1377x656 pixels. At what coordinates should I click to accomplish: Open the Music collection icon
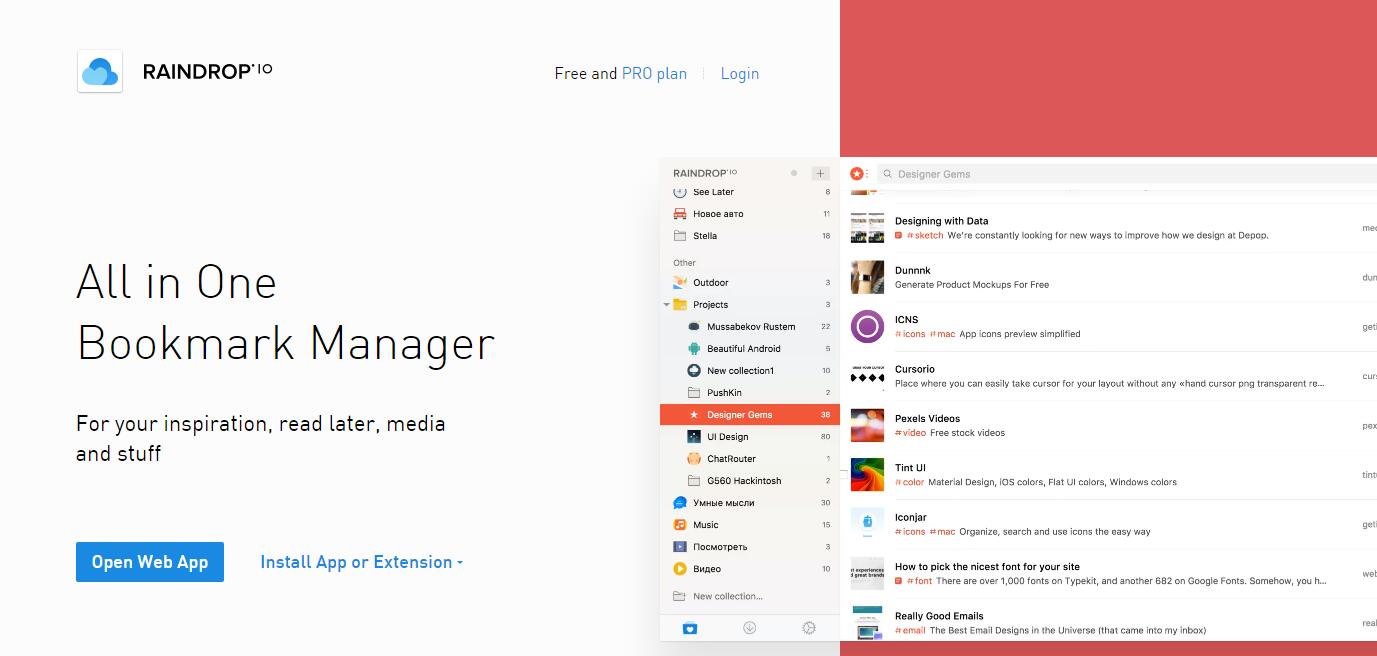[680, 525]
